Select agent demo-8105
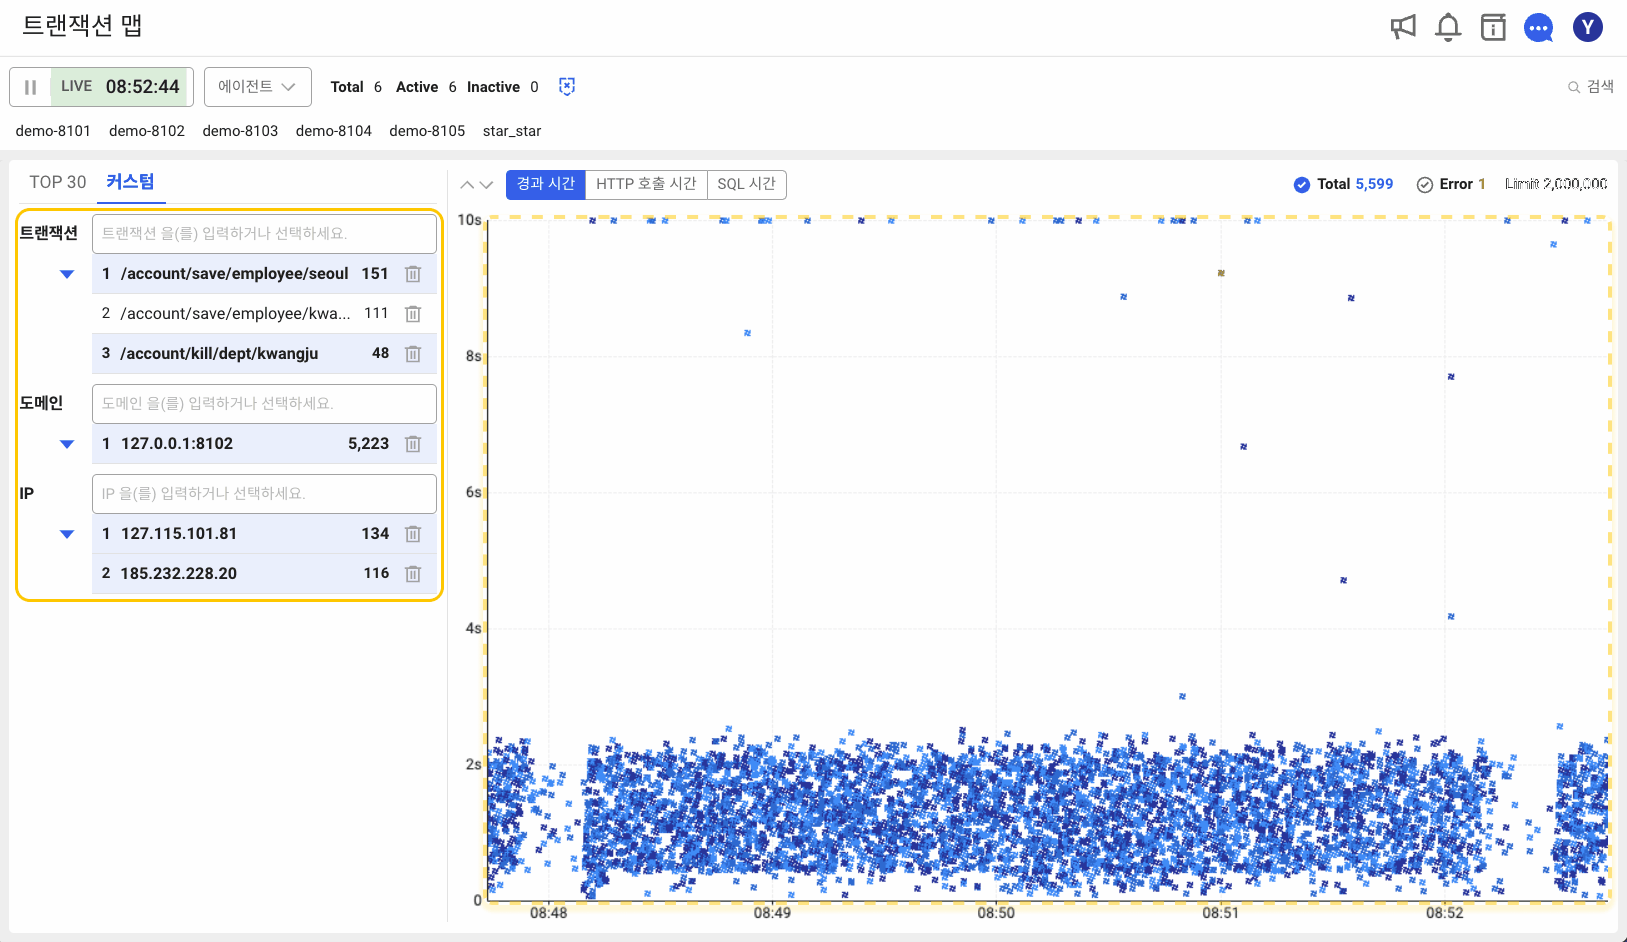Screen dimensions: 1627x942 427,131
